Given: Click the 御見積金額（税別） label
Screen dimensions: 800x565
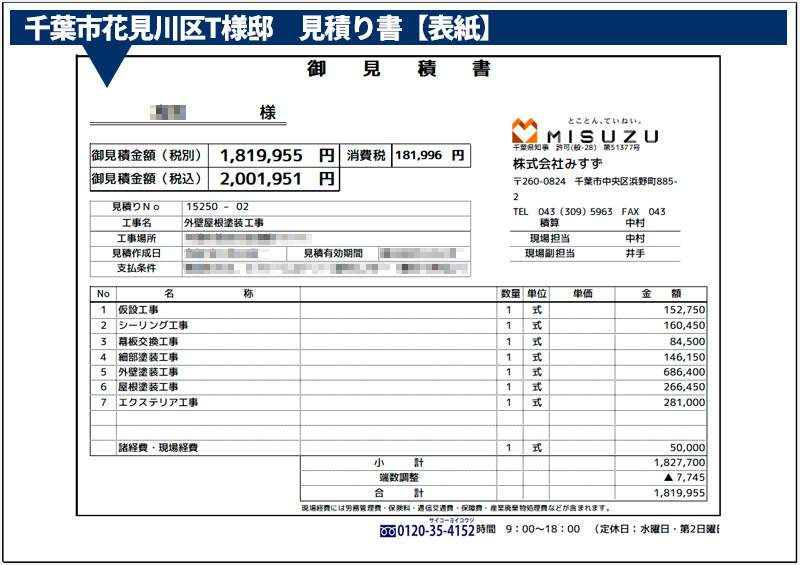Looking at the screenshot, I should 148,155.
